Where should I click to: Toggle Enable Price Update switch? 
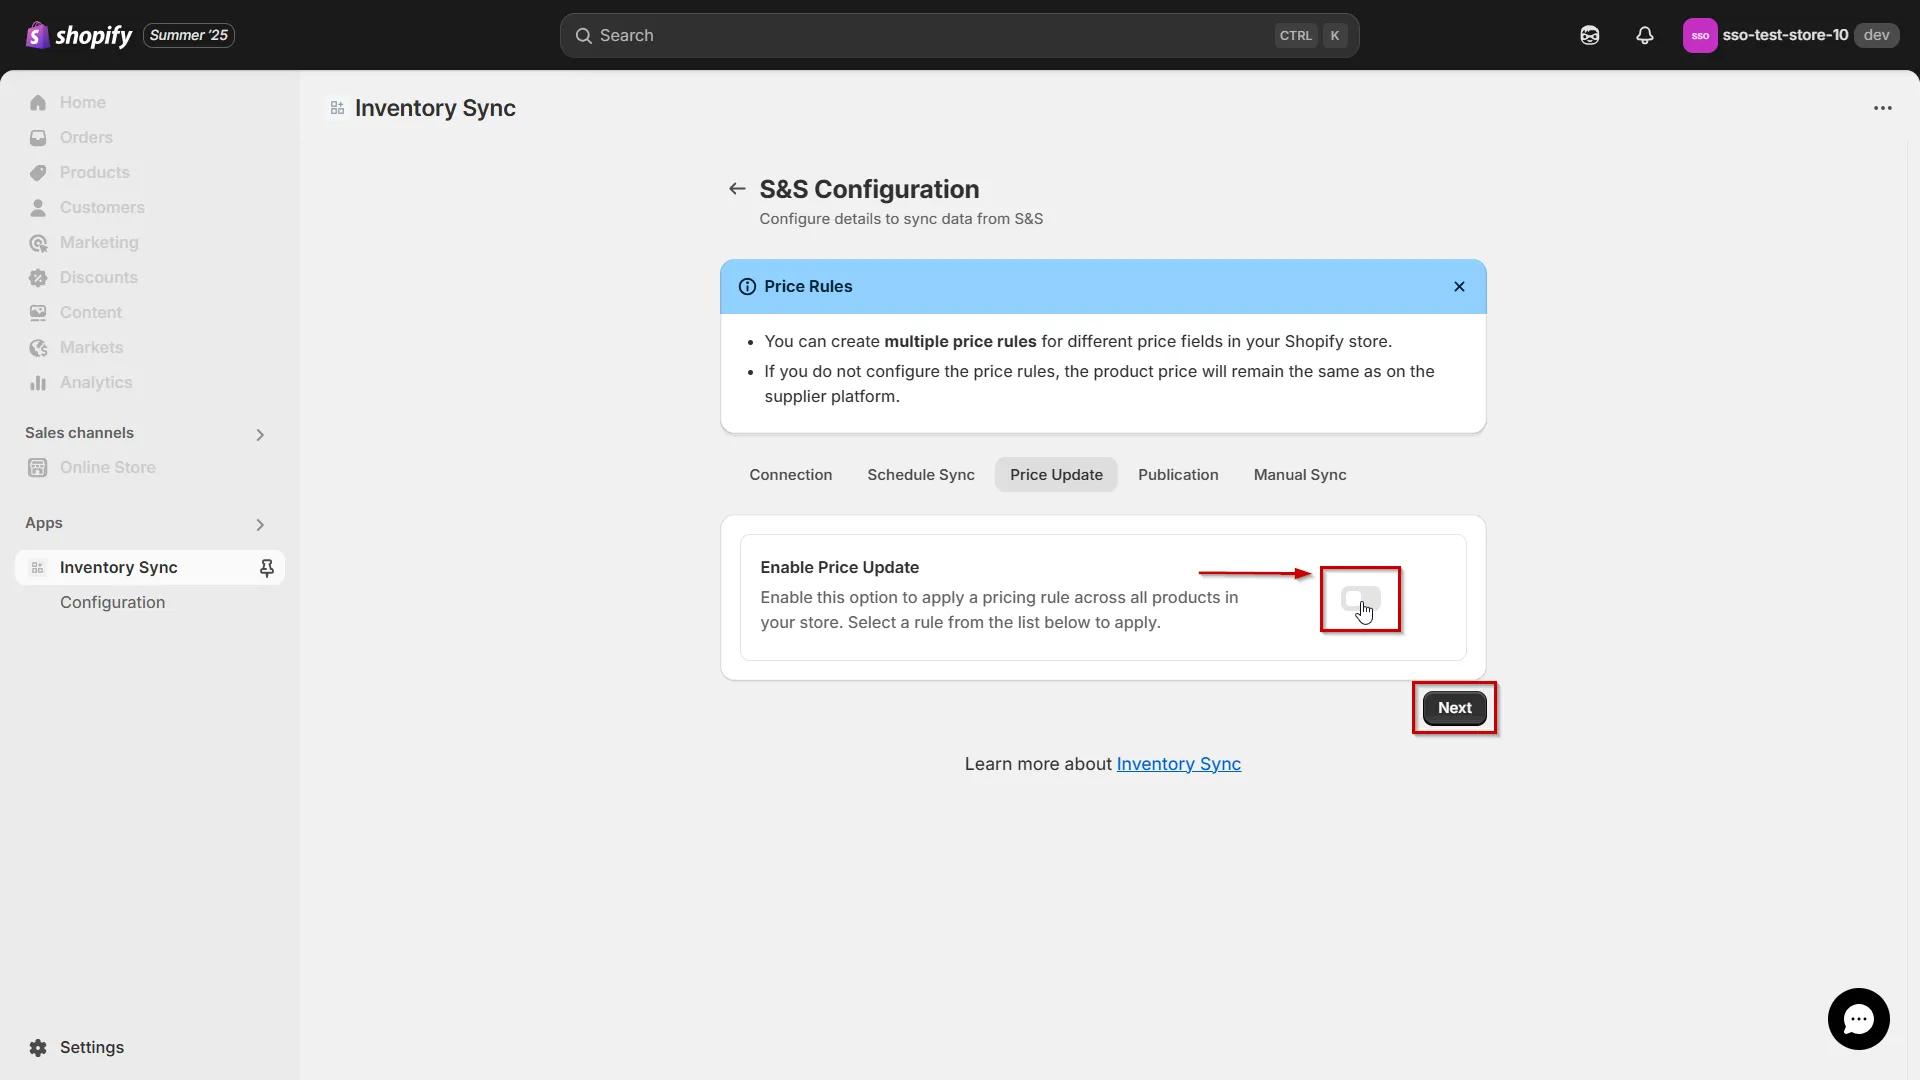click(x=1360, y=599)
